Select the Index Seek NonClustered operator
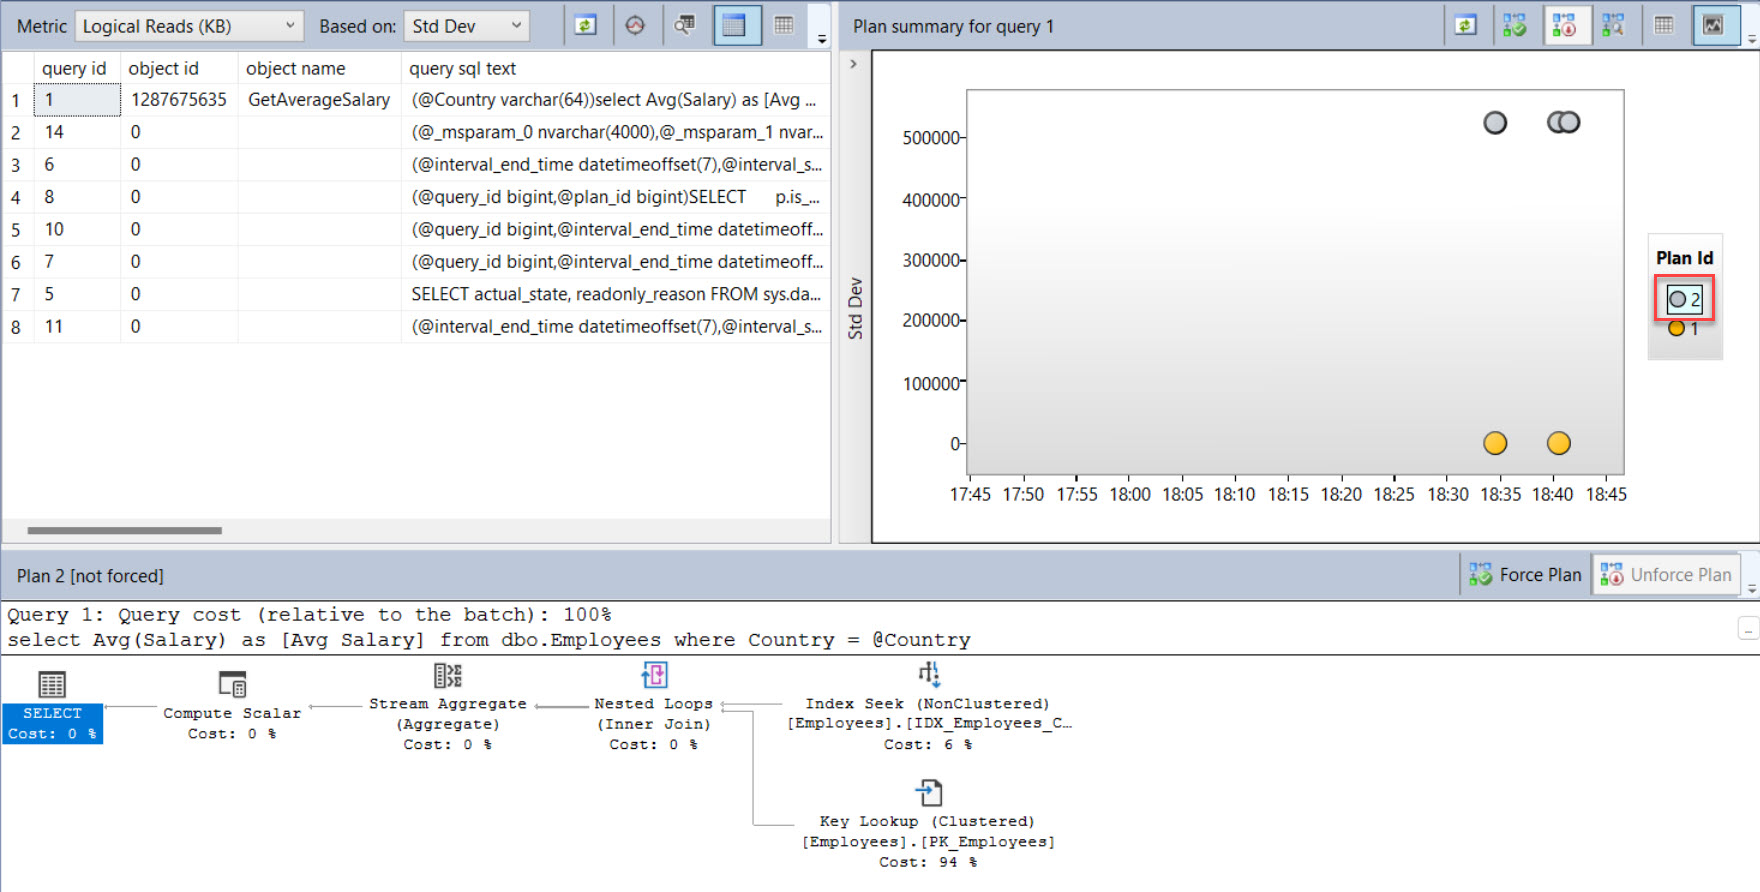1760x892 pixels. point(928,706)
